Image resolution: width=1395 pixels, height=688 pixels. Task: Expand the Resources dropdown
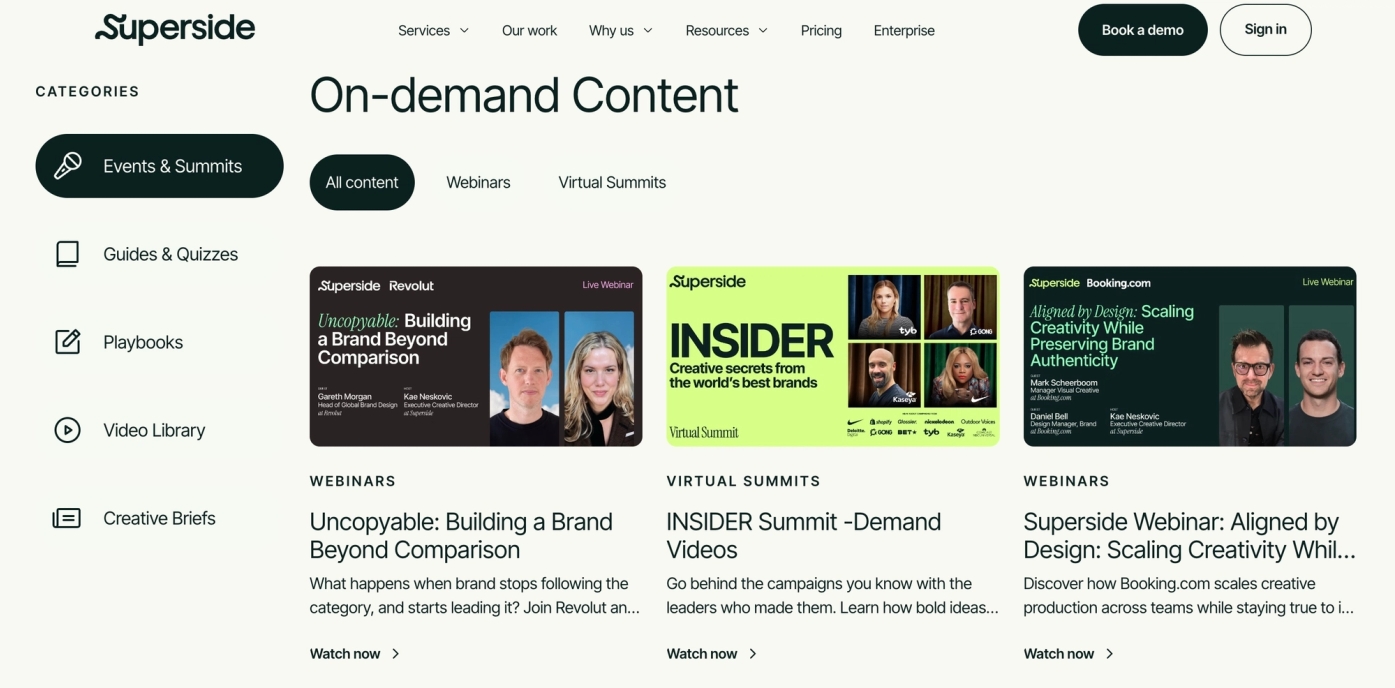coord(727,30)
